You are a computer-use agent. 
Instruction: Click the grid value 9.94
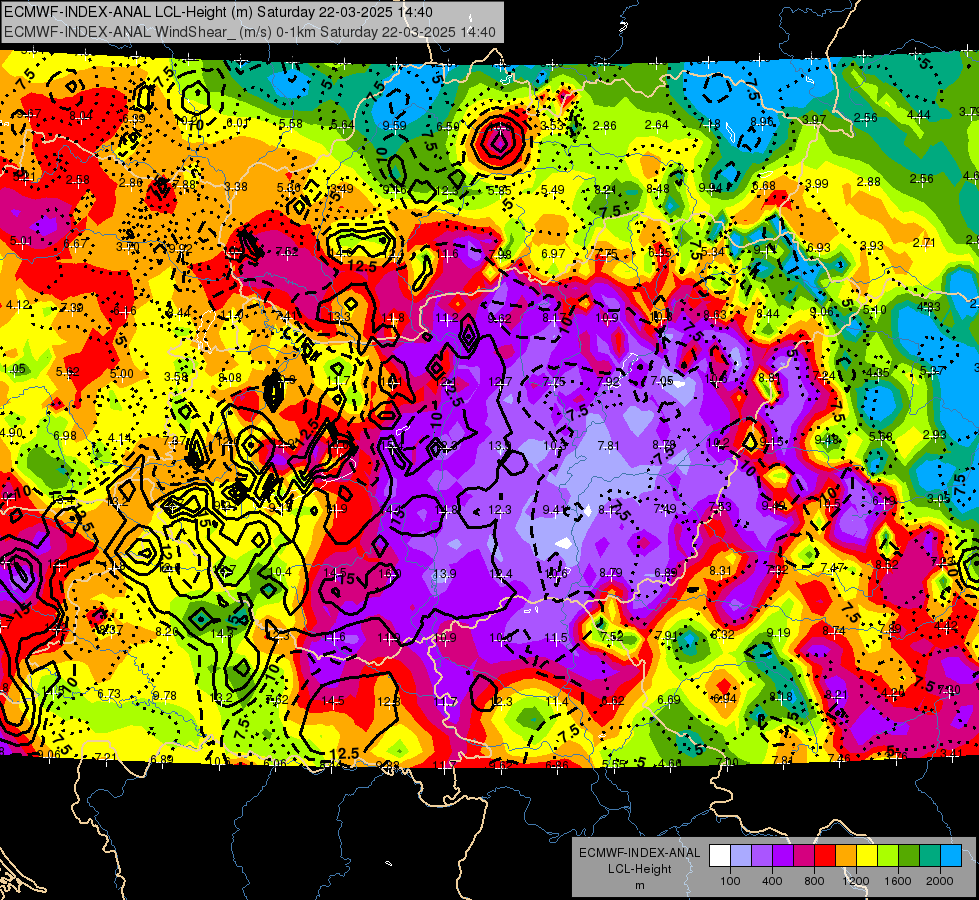pyautogui.click(x=711, y=187)
